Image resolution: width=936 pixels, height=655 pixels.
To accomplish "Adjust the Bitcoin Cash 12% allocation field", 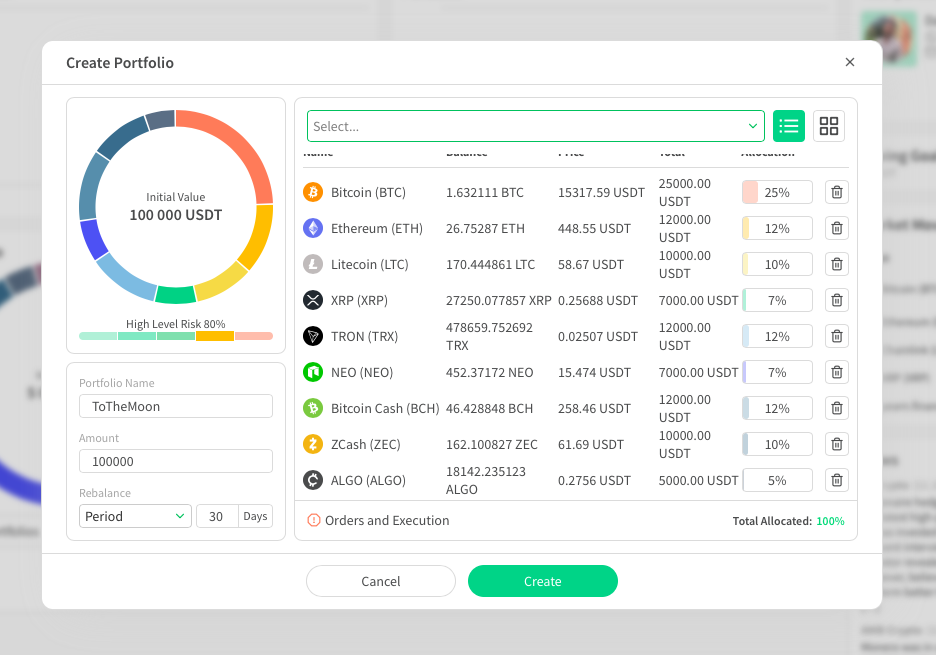I will coord(777,408).
